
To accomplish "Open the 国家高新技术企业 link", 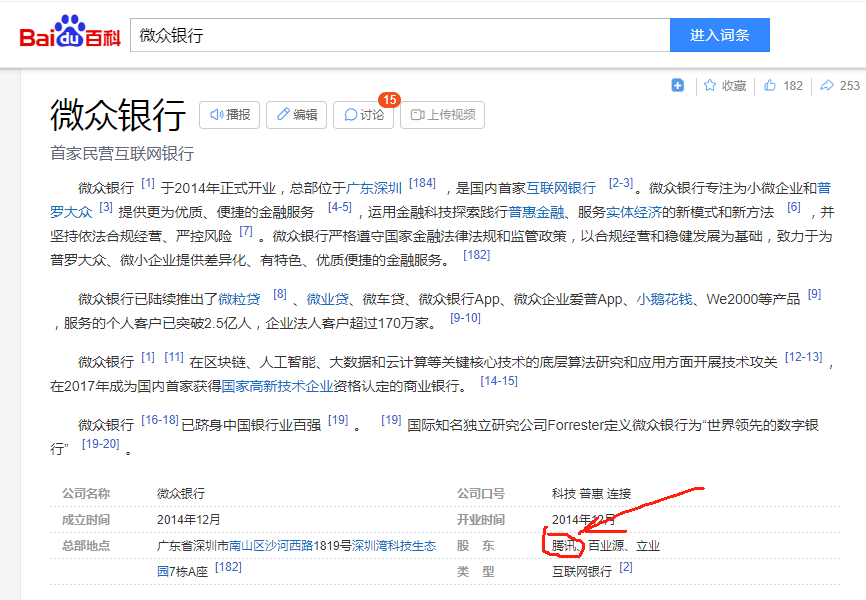I will tap(277, 386).
